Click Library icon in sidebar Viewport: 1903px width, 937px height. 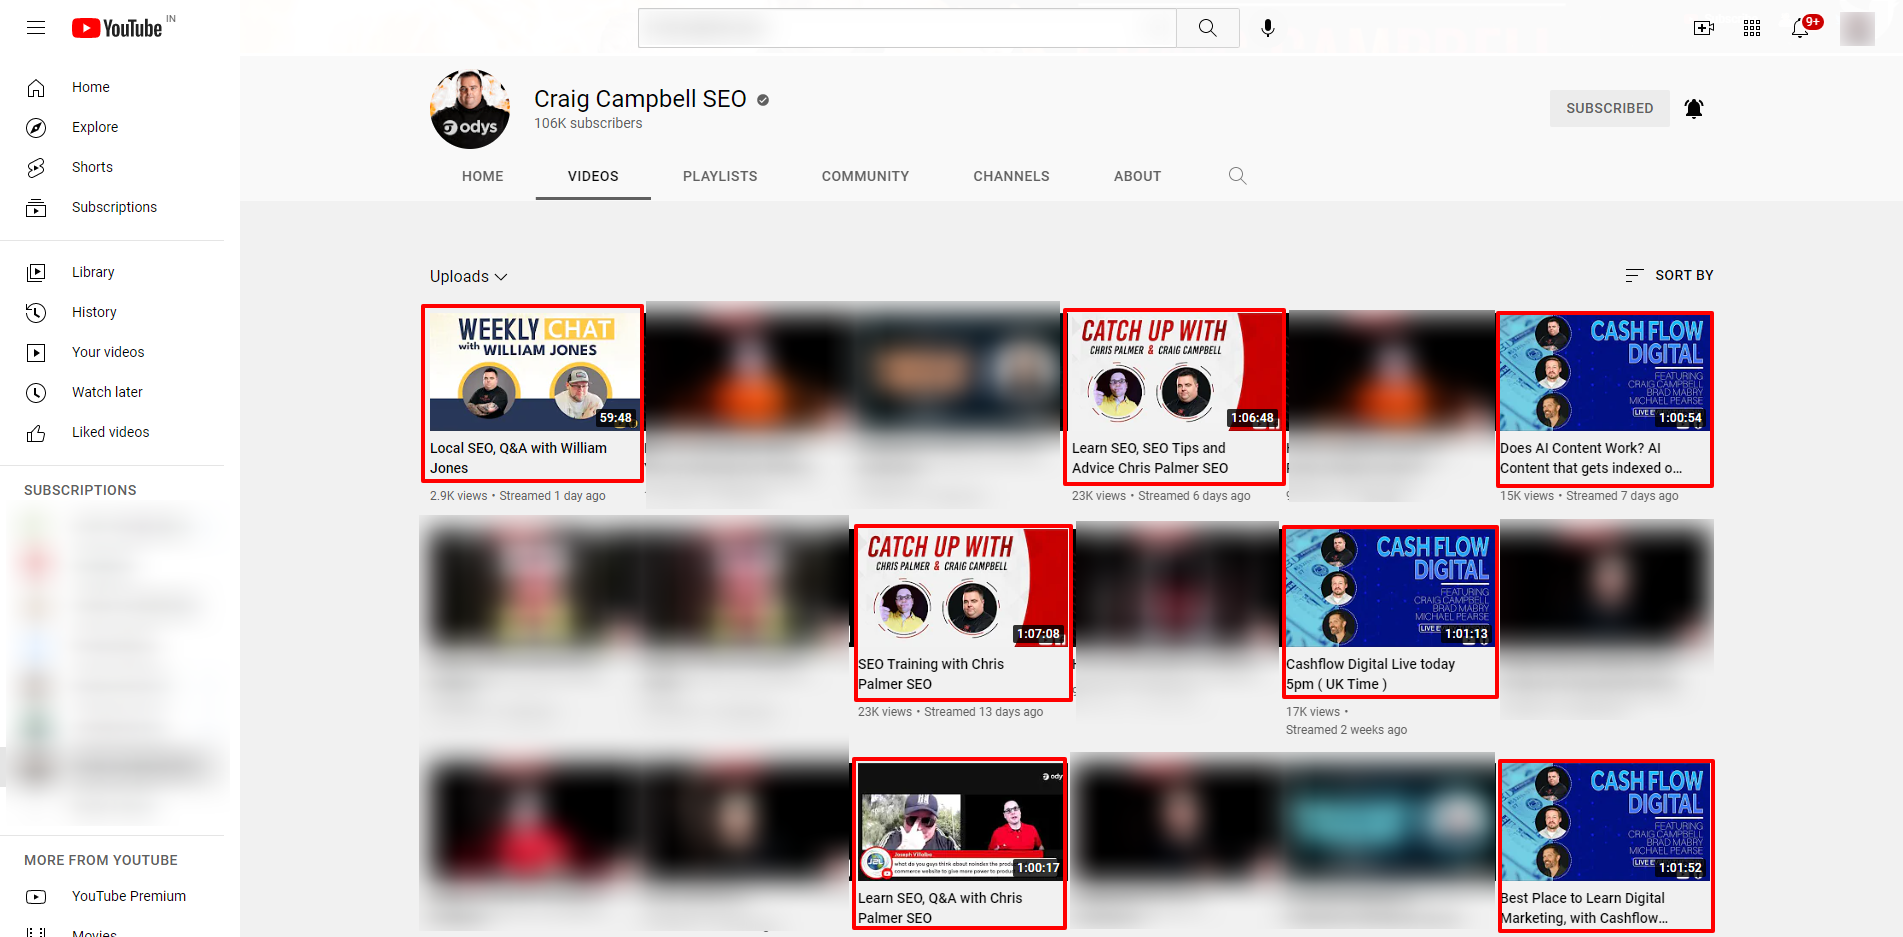(36, 272)
